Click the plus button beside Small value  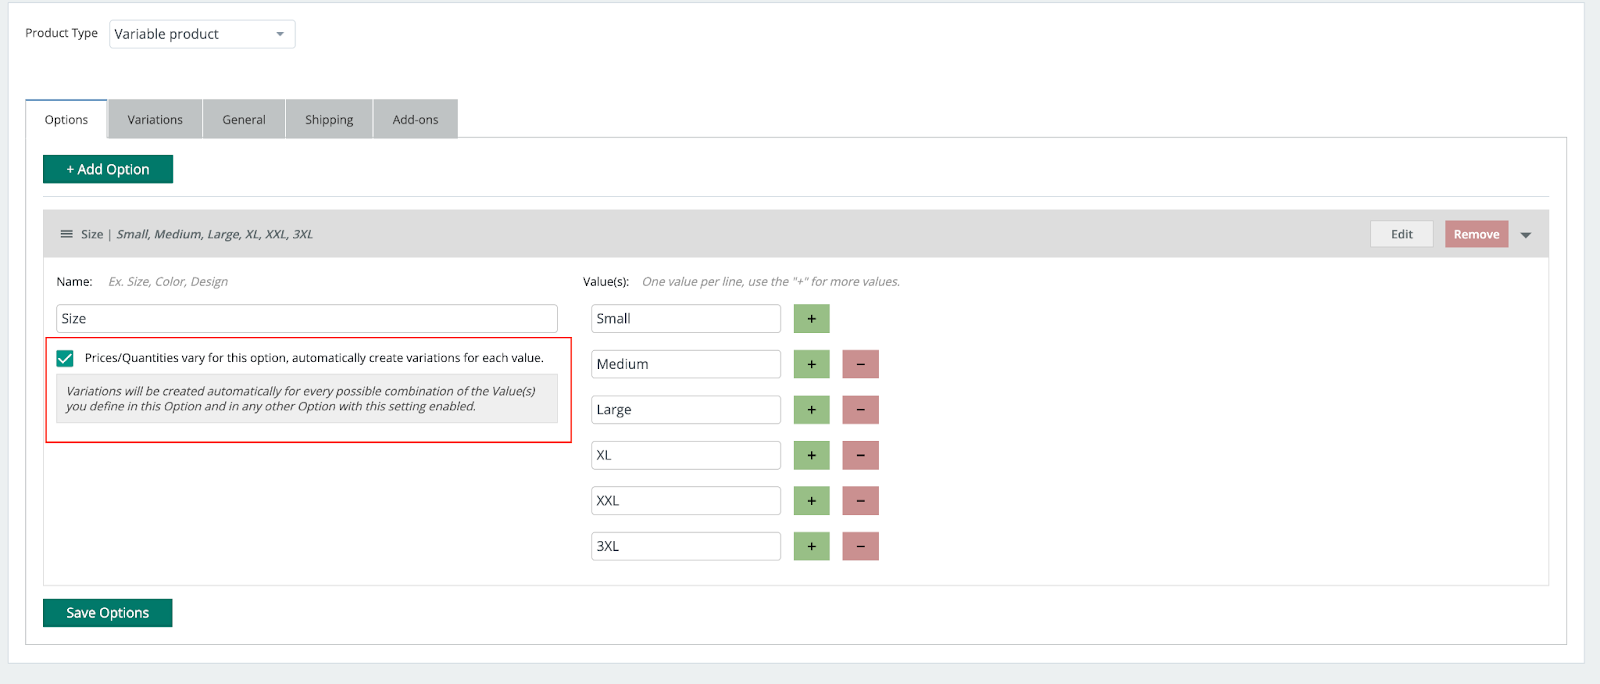[x=811, y=319]
